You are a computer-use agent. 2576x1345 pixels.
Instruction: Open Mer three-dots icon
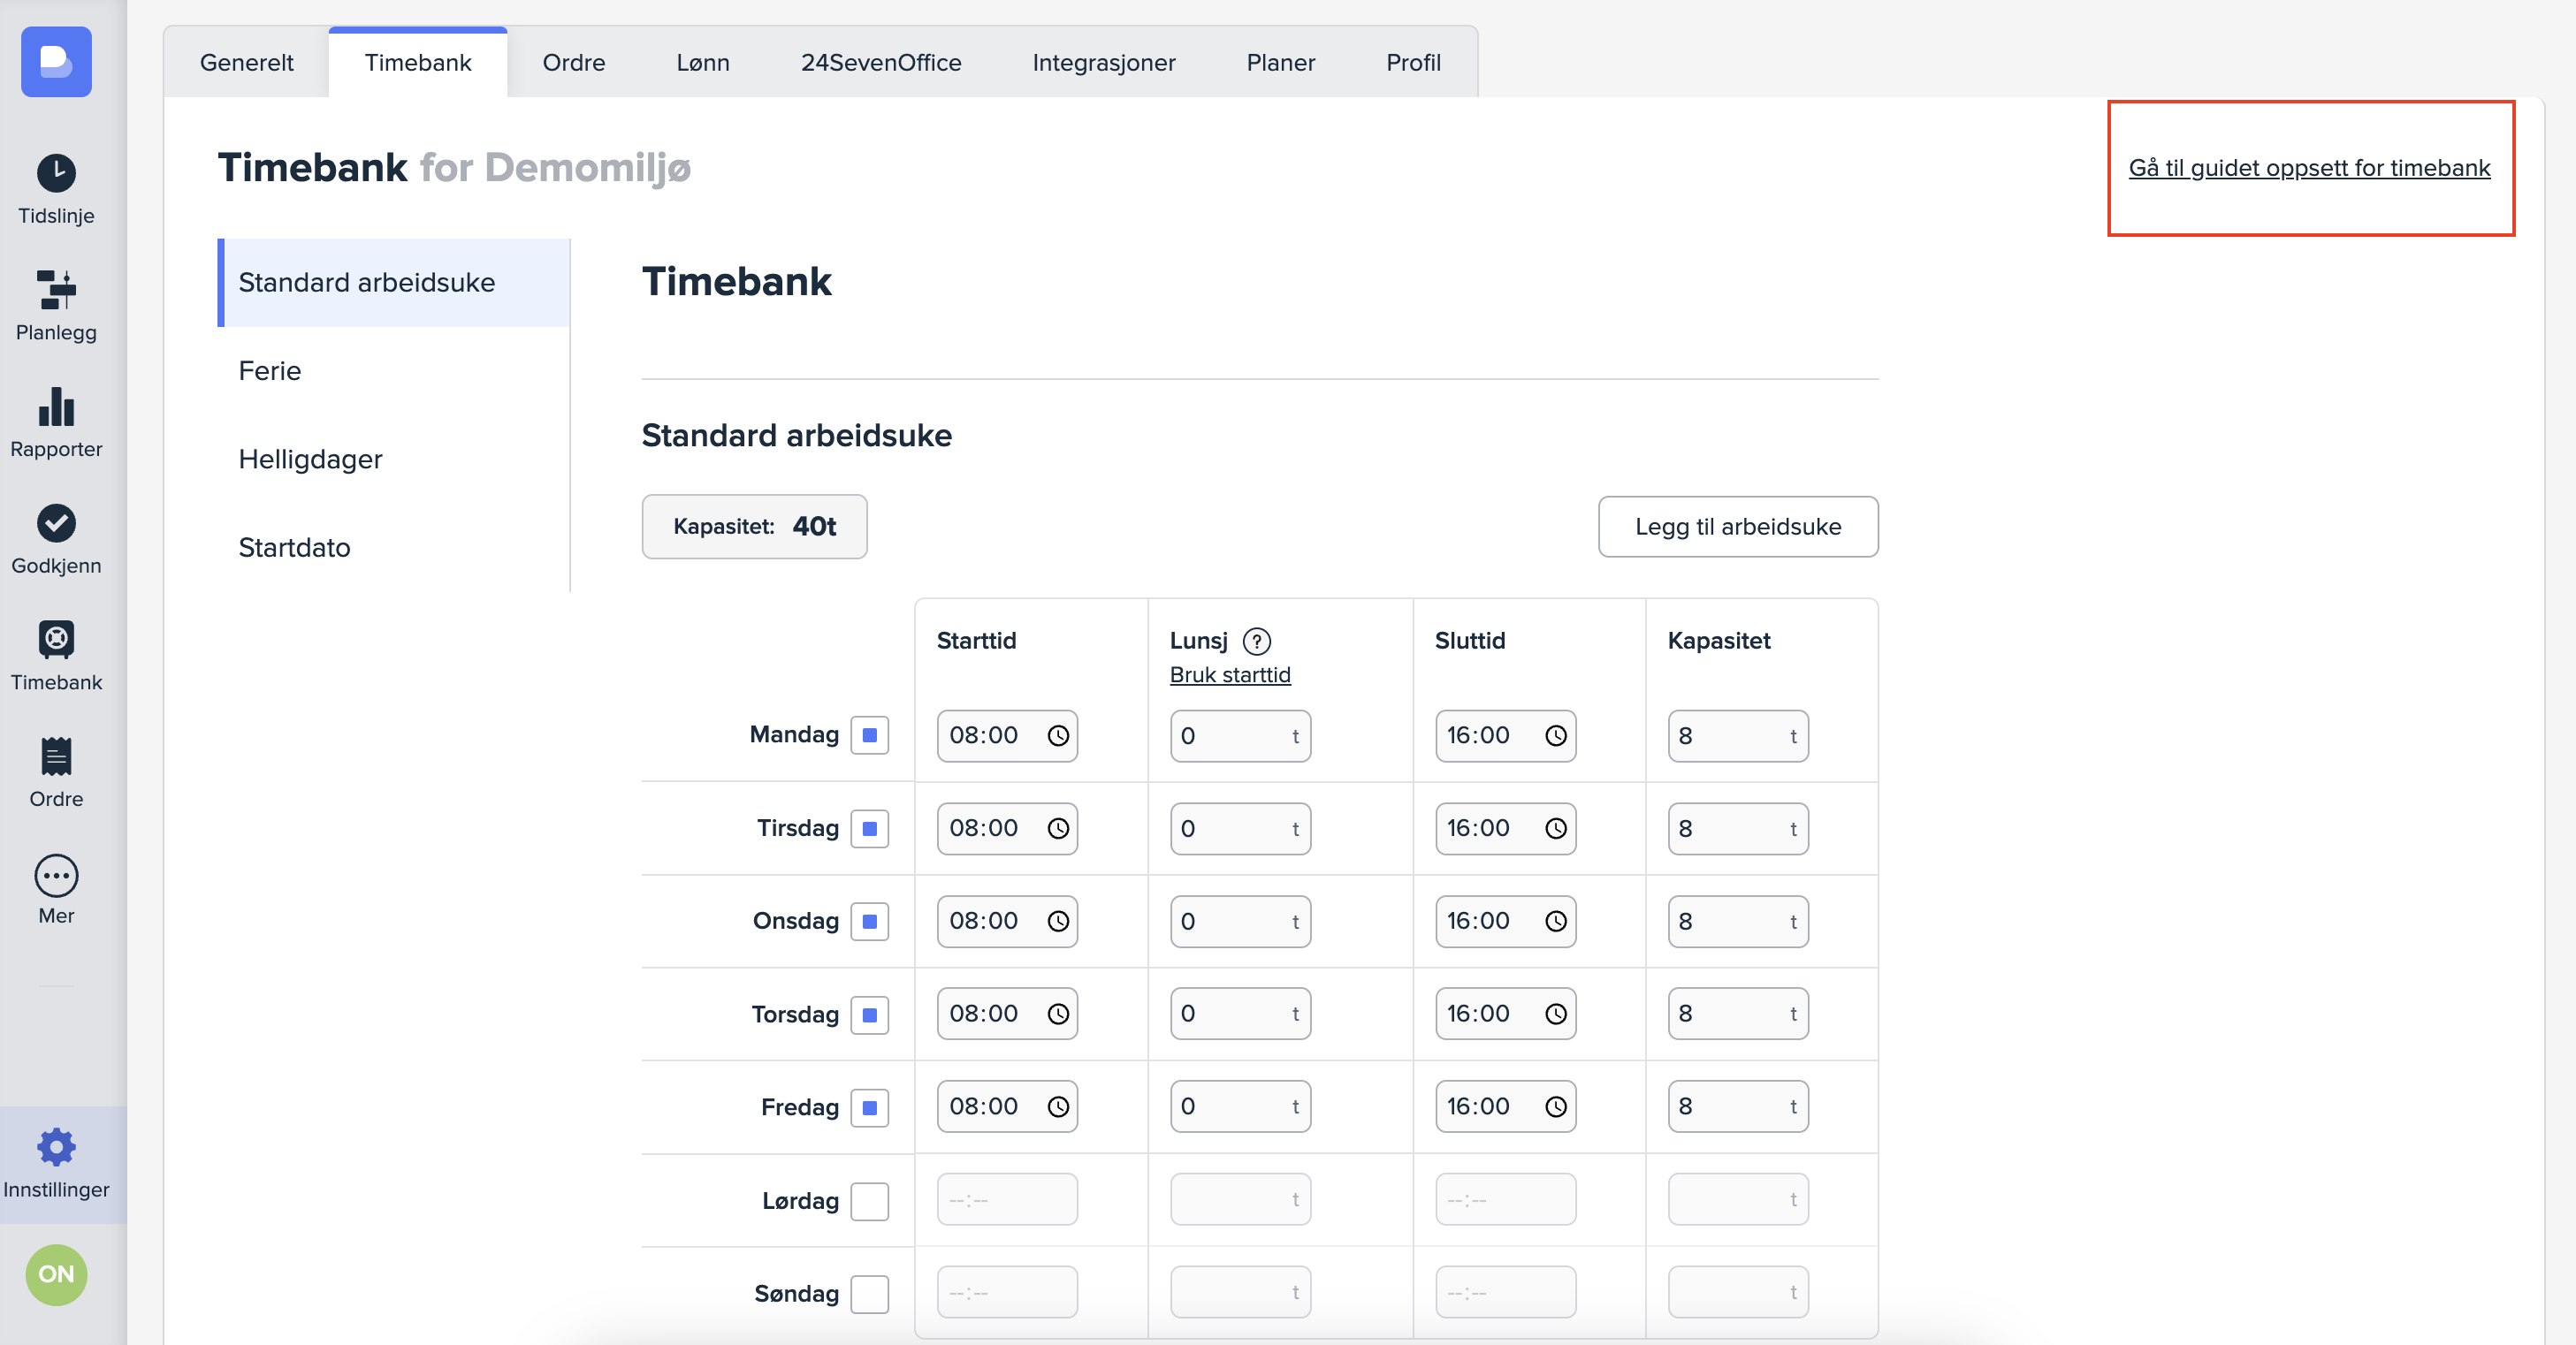click(x=56, y=875)
